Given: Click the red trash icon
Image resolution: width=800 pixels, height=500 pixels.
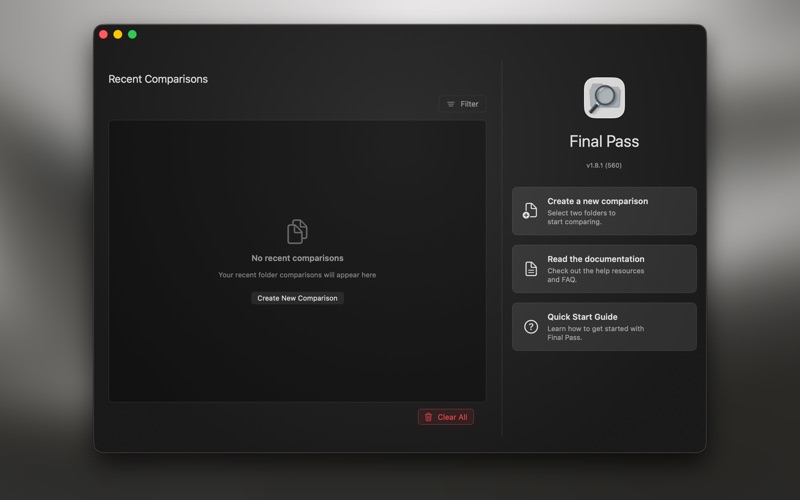Looking at the screenshot, I should (x=428, y=417).
